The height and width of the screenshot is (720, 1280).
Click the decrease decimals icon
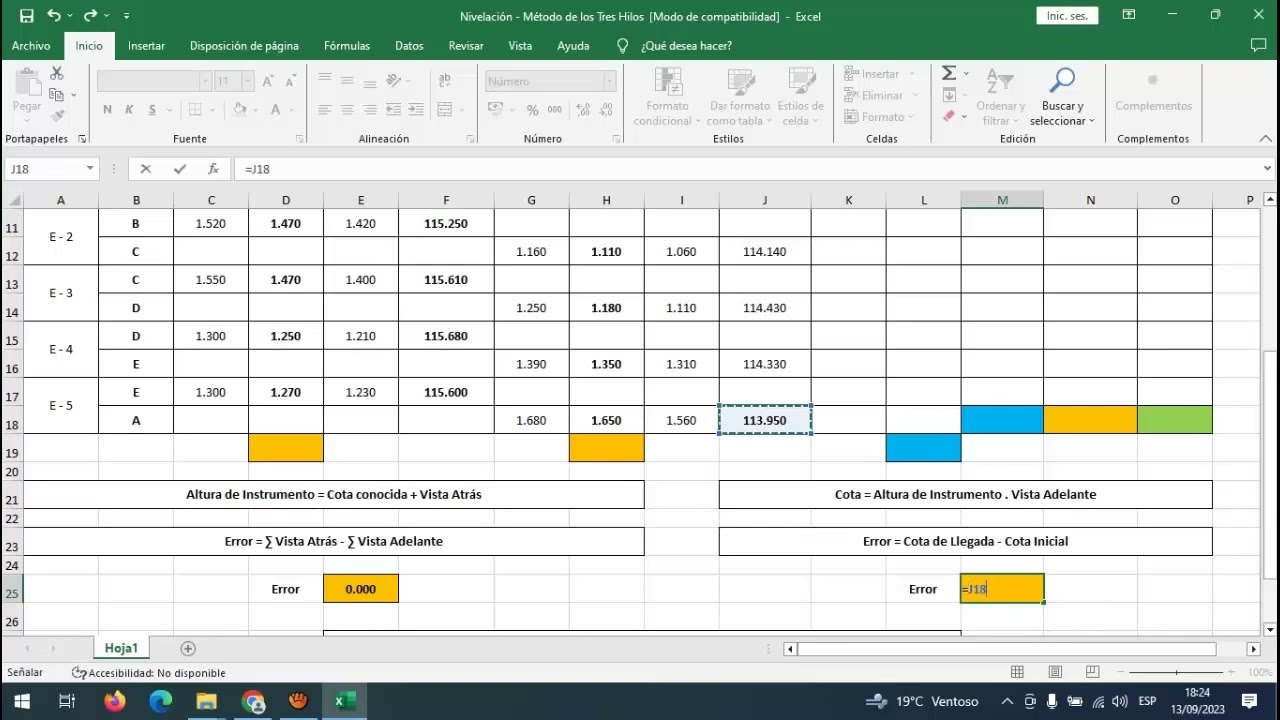click(604, 110)
